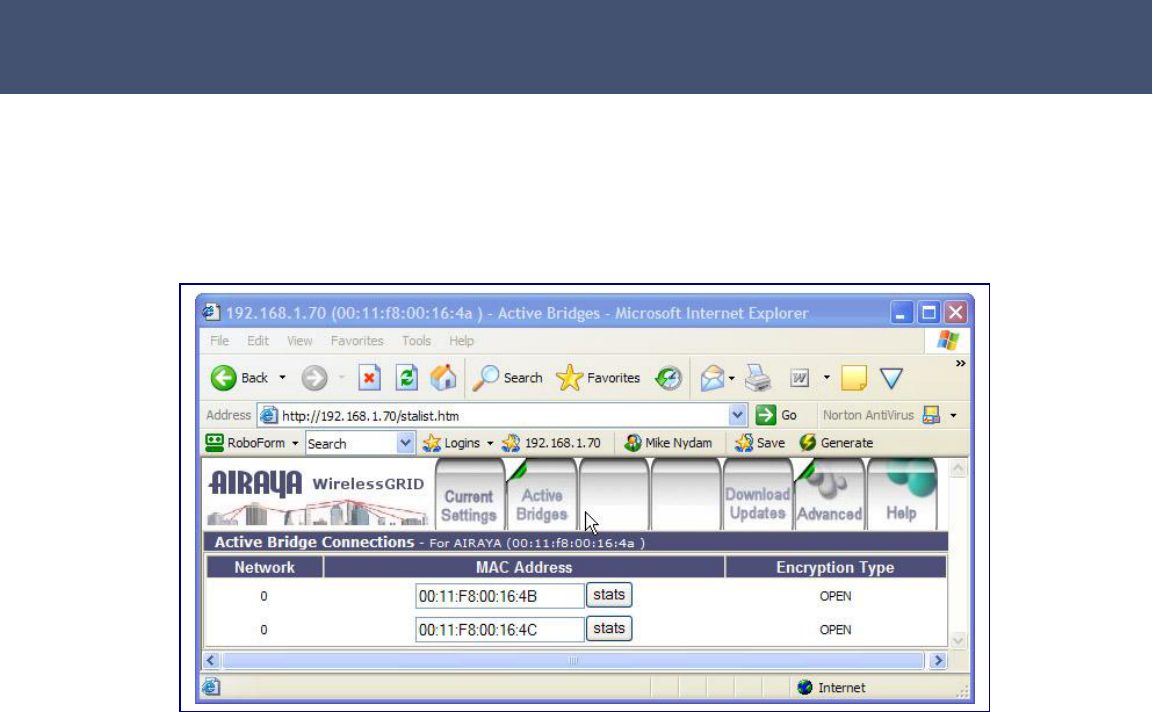Viewport: 1153px width, 712px height.
Task: Click the Internet zone globe icon
Action: [805, 687]
